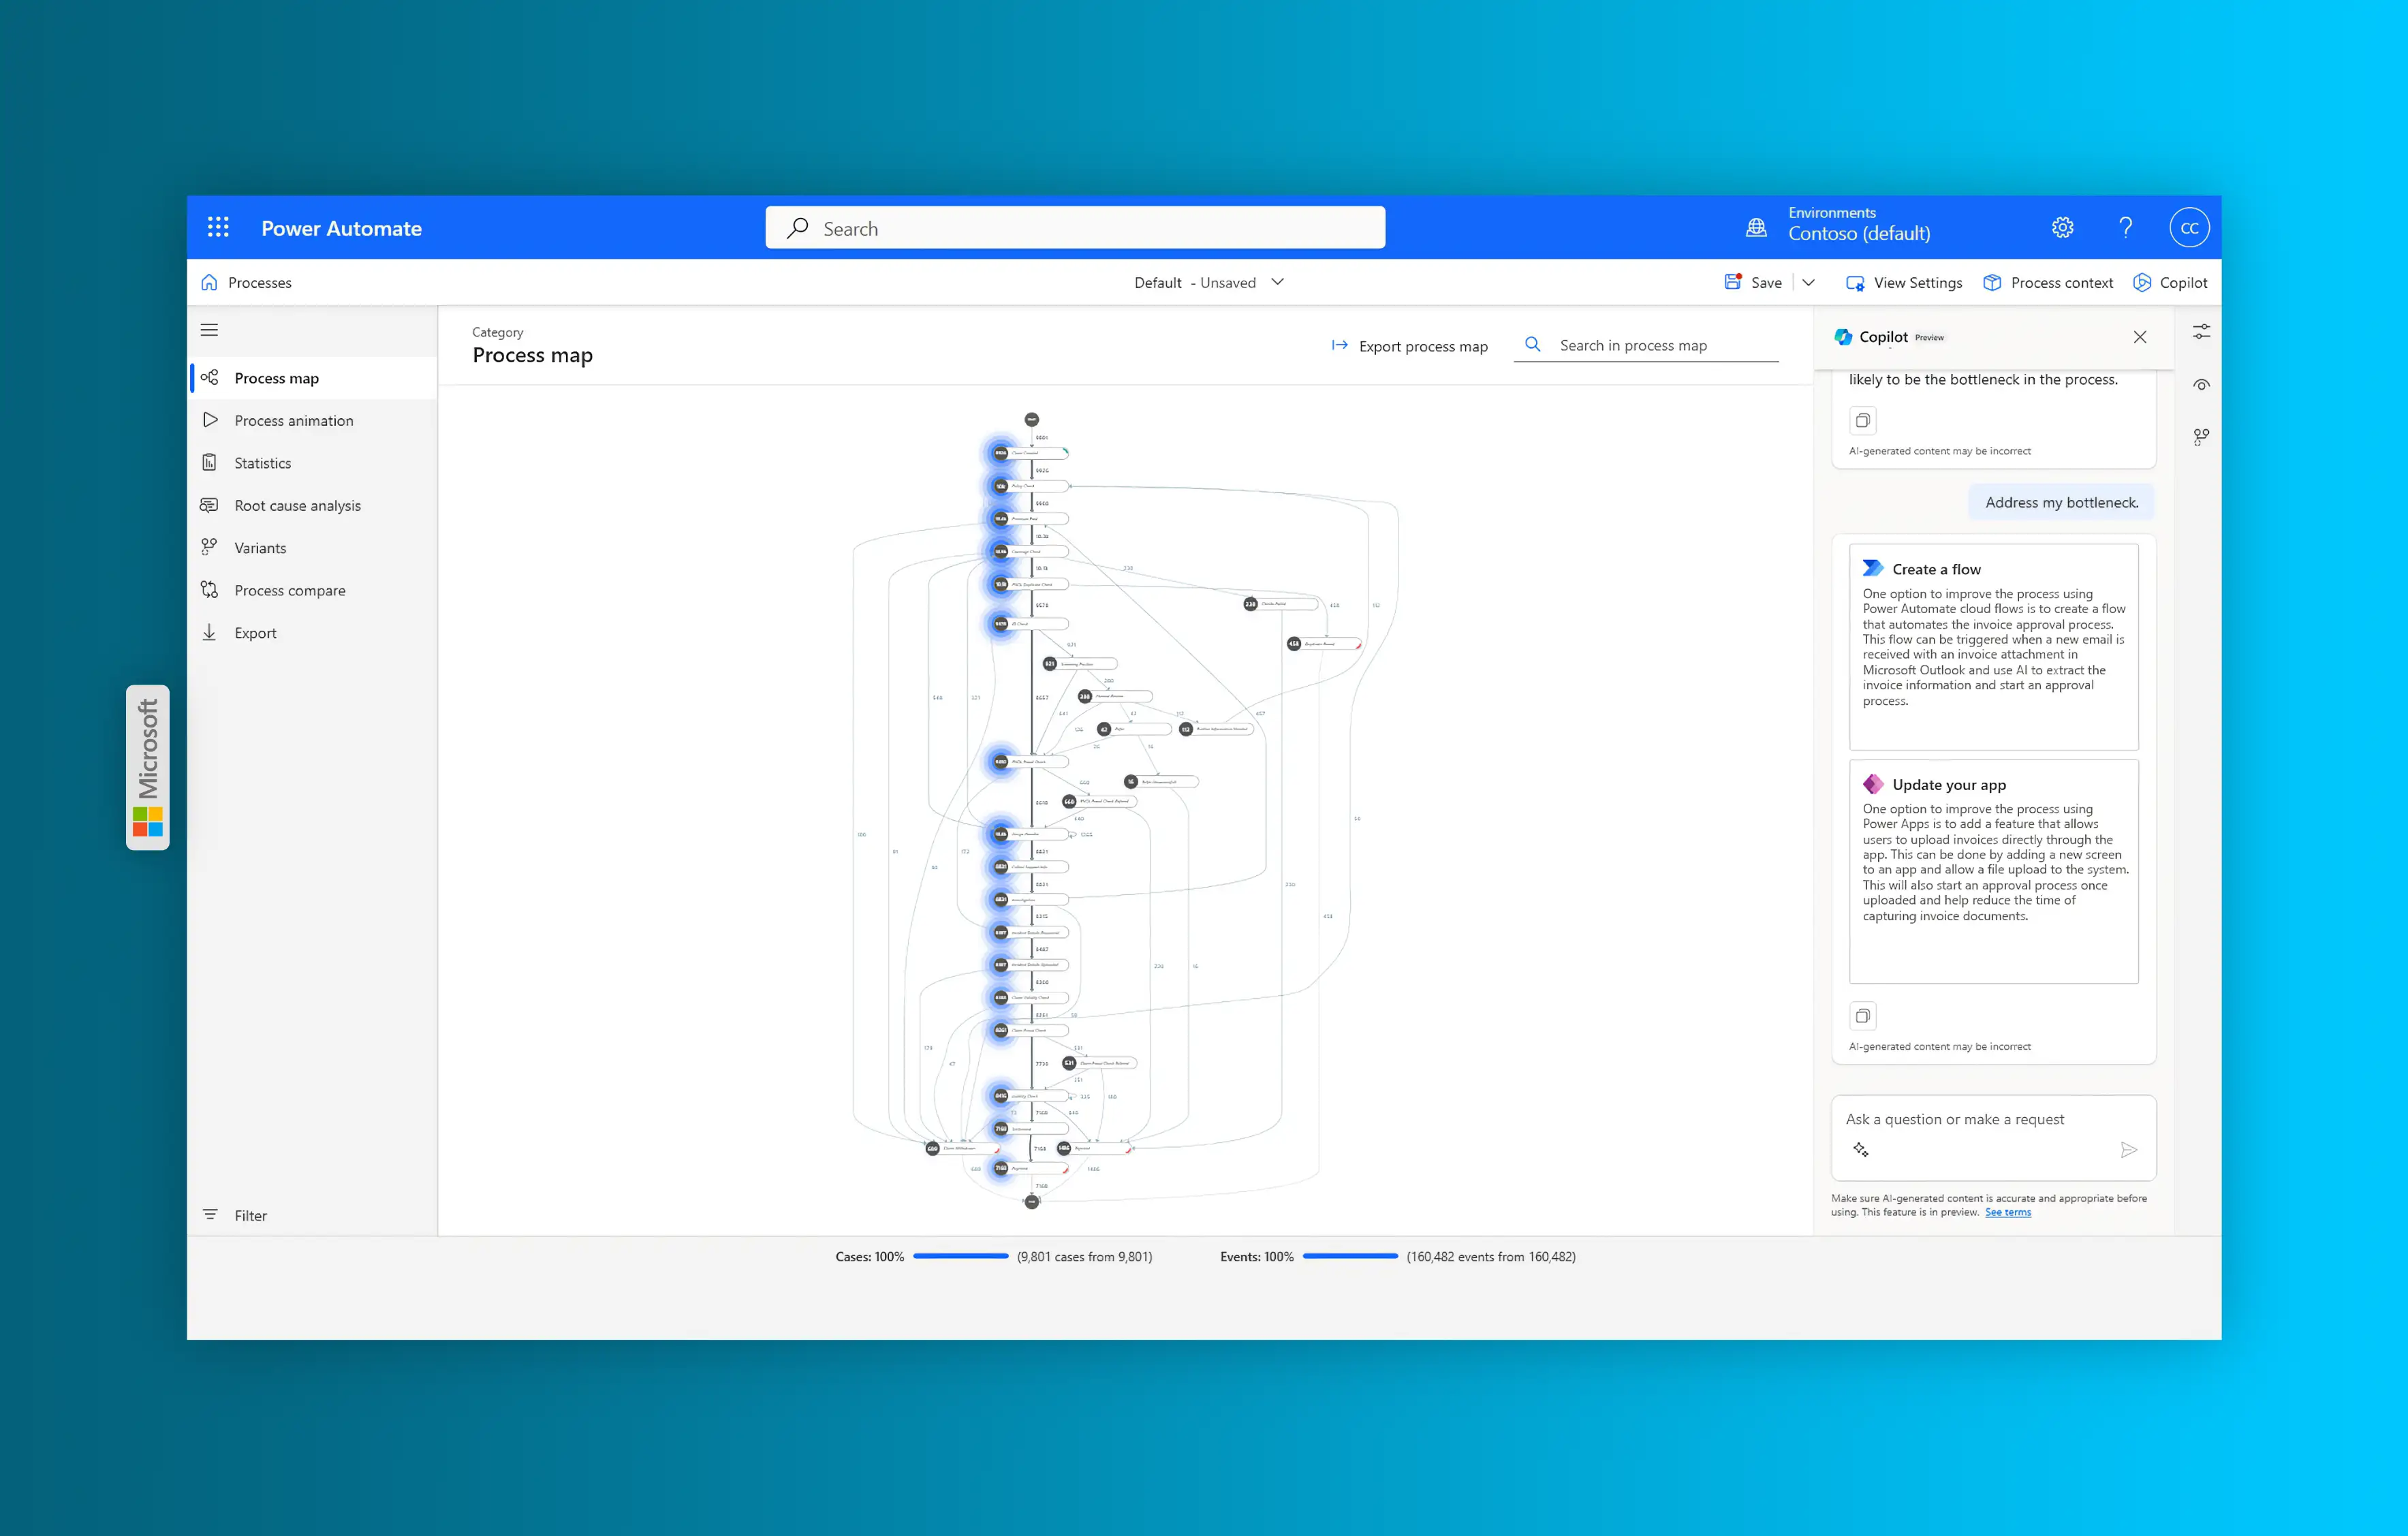Viewport: 2408px width, 1536px height.
Task: Open Process context from the top bar
Action: click(2048, 282)
